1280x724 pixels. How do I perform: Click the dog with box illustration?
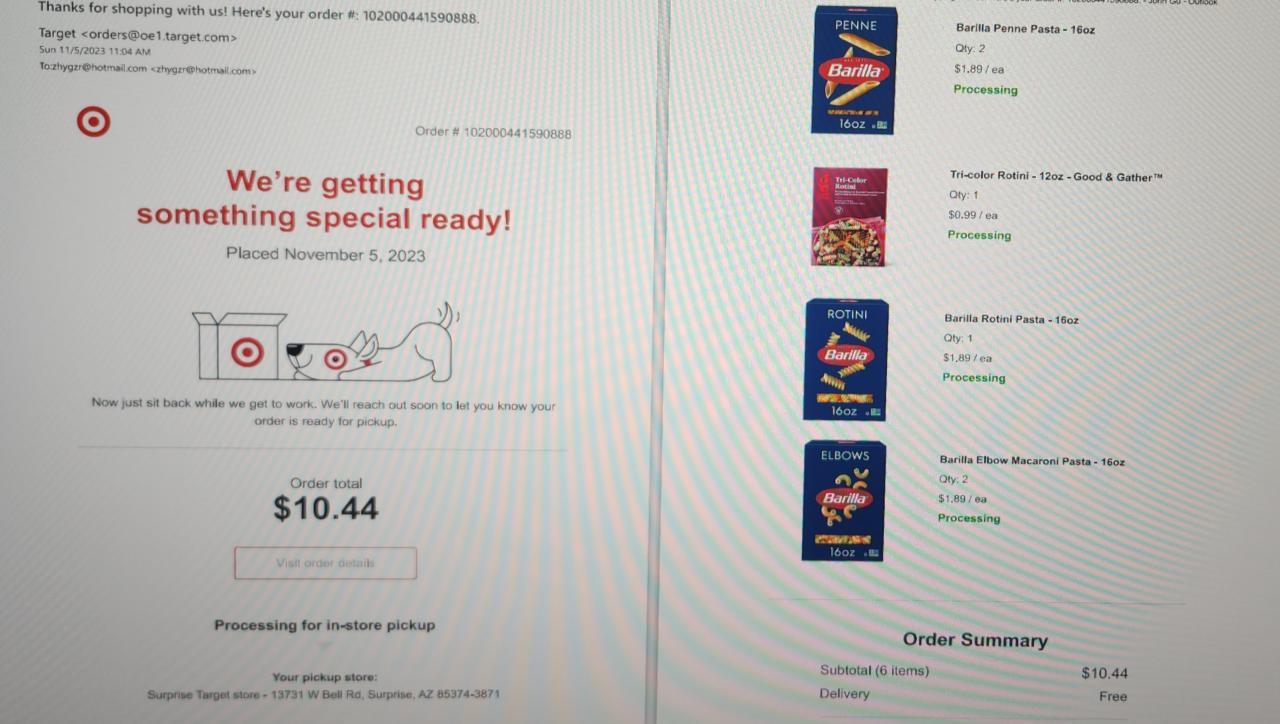tap(326, 343)
